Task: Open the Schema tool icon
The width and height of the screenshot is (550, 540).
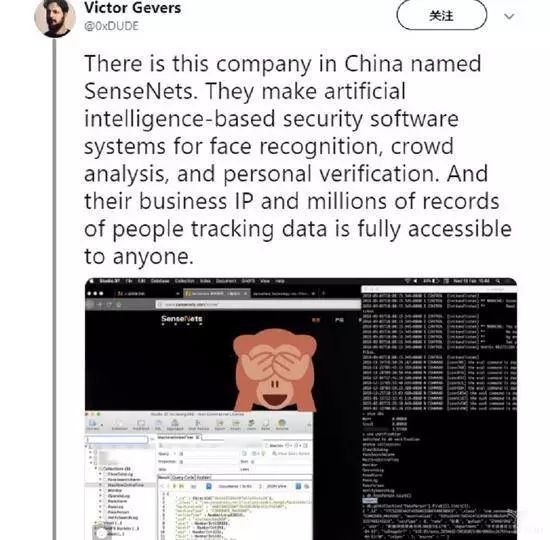Action: point(282,425)
